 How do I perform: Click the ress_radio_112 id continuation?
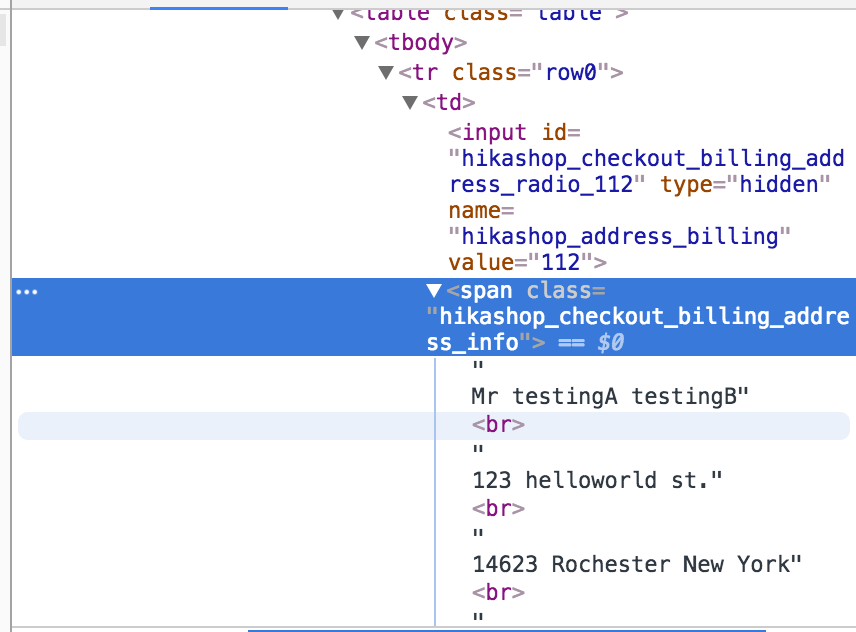click(x=547, y=184)
